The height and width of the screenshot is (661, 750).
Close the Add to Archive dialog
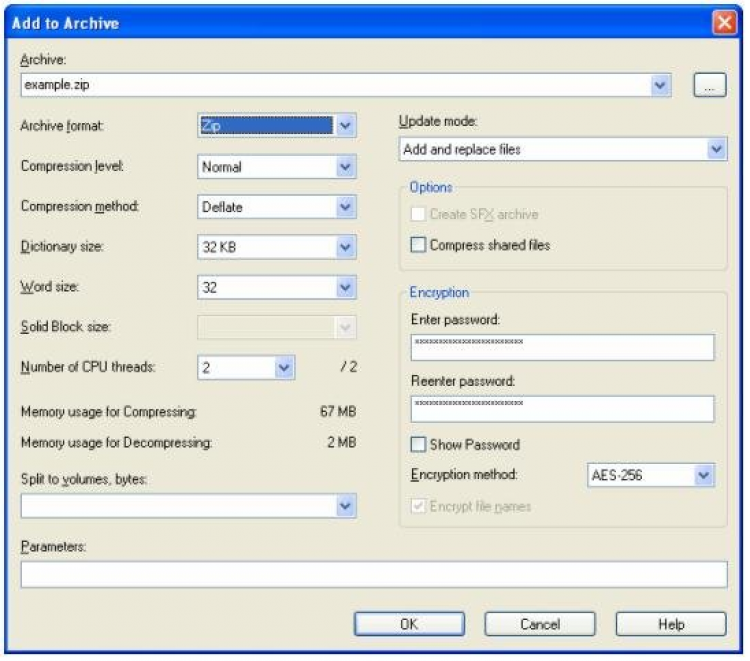click(724, 22)
